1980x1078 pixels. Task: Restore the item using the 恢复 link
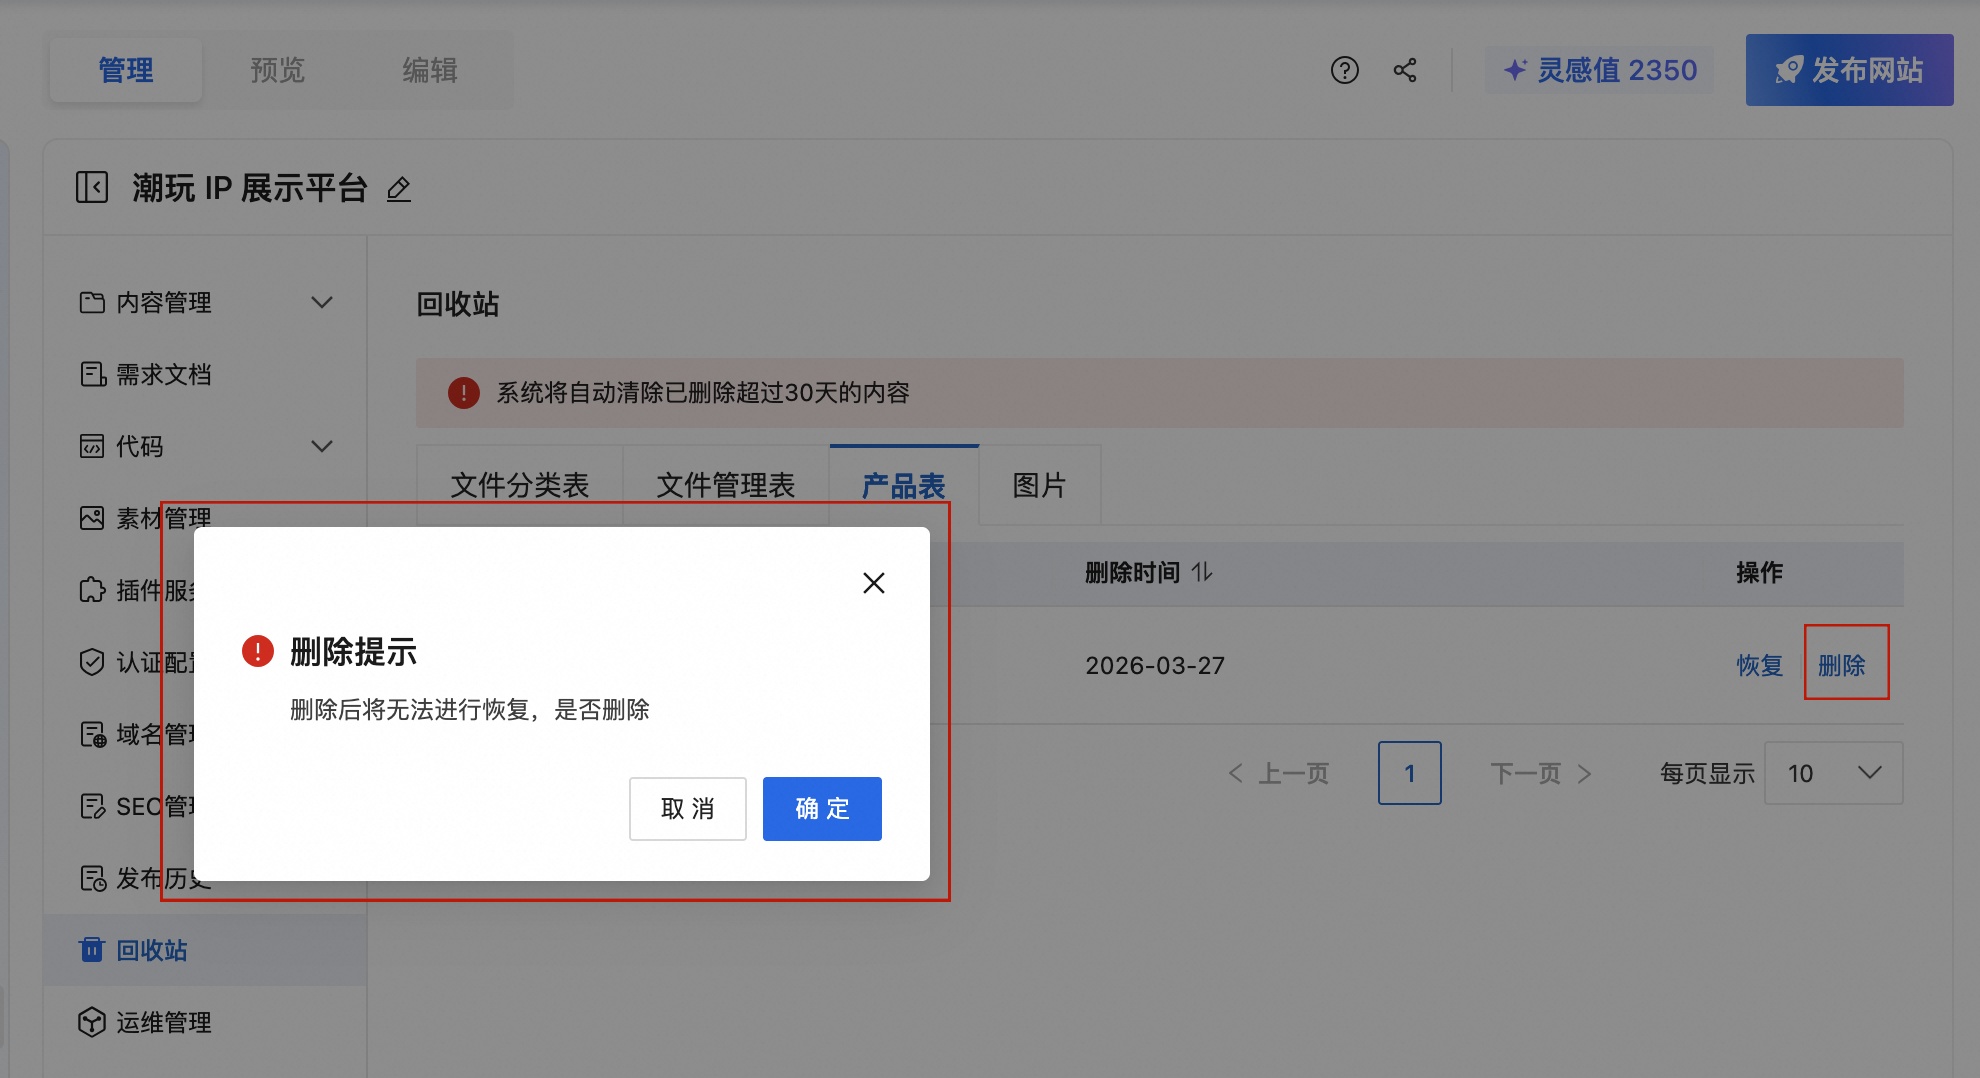[x=1759, y=665]
